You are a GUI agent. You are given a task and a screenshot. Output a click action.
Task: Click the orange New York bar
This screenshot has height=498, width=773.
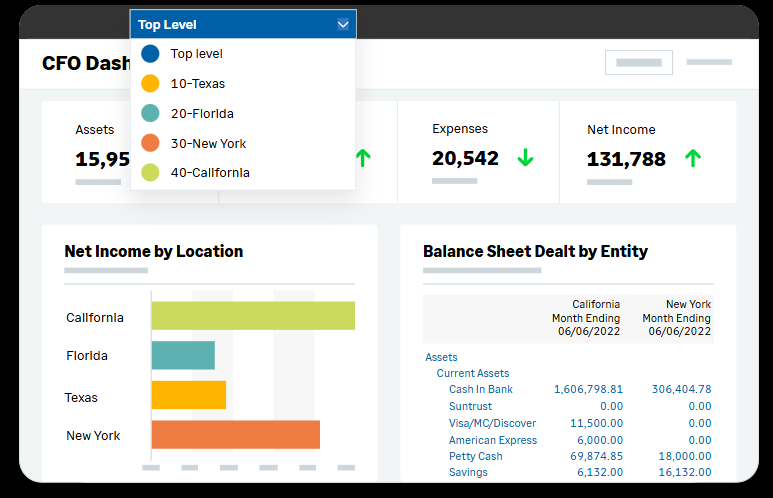235,435
